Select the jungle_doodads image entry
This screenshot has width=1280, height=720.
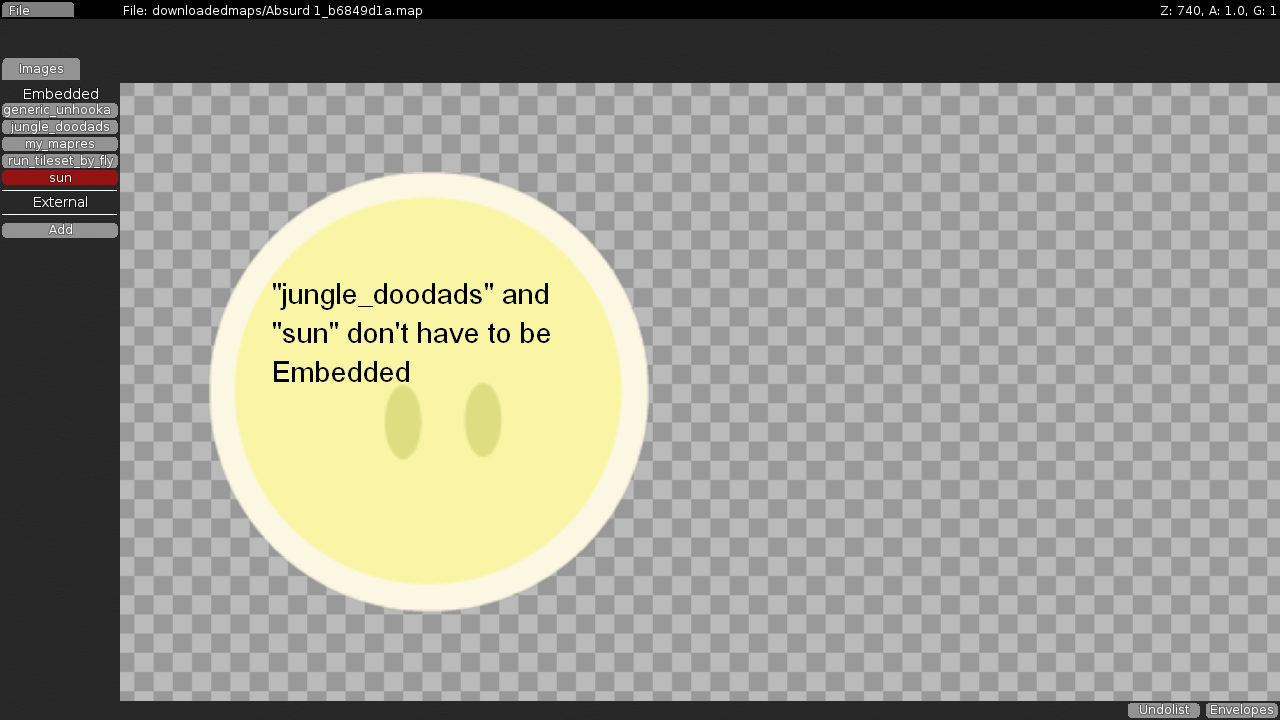(60, 127)
